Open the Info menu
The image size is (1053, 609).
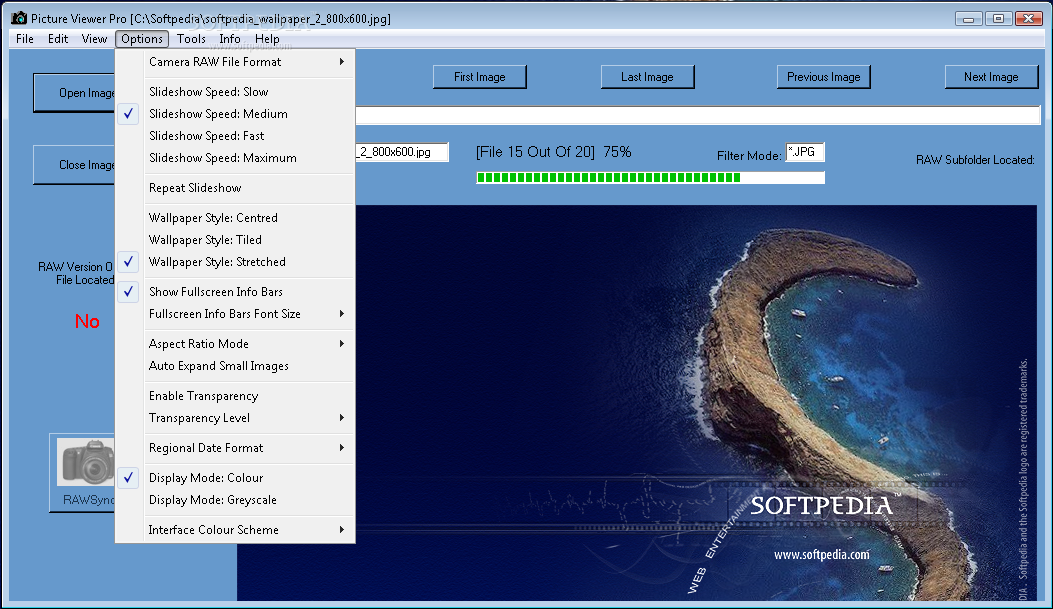[230, 39]
